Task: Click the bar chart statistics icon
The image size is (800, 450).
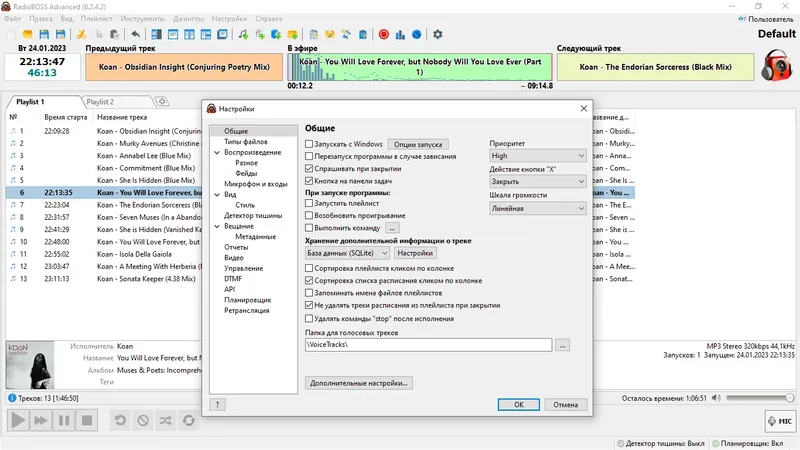Action: click(x=400, y=35)
